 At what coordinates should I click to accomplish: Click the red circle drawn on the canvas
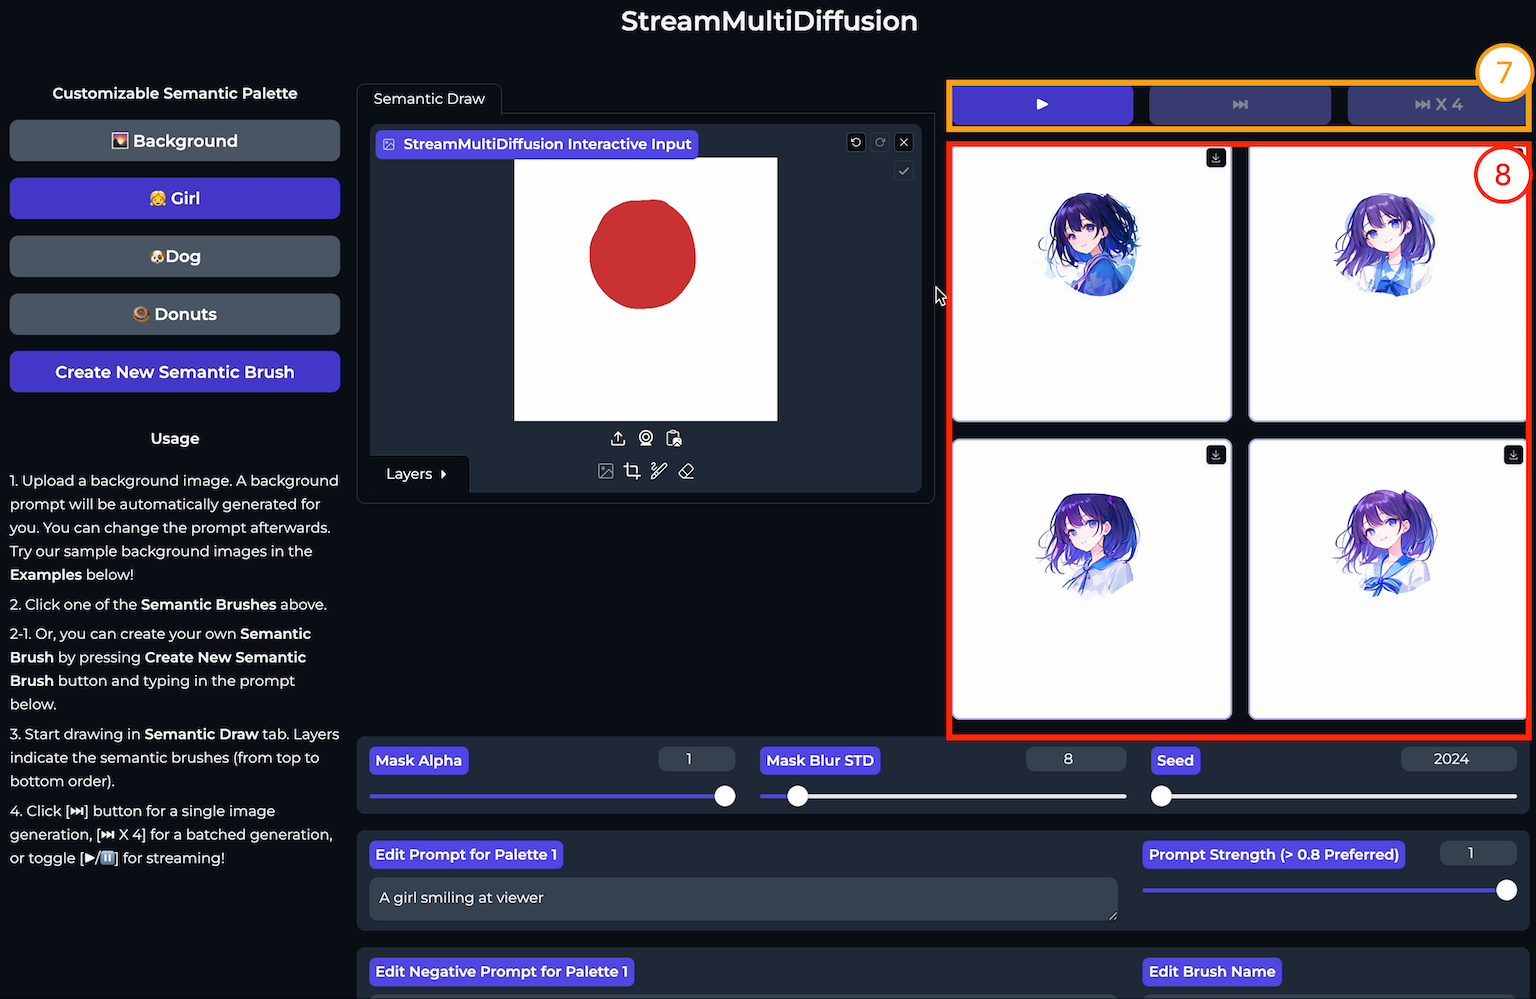coord(642,254)
